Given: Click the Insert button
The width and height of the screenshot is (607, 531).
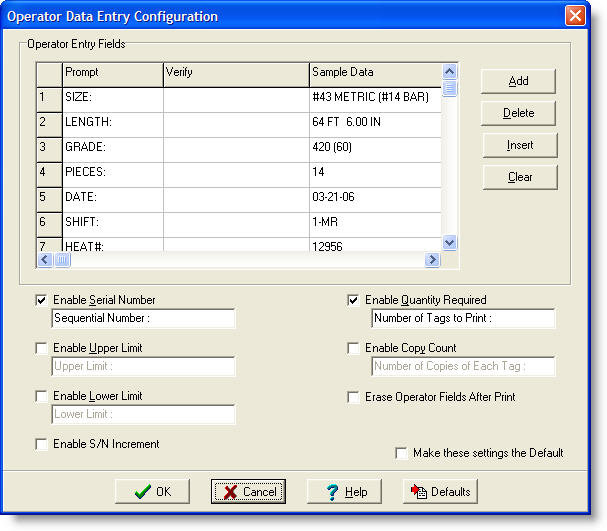Looking at the screenshot, I should click(x=520, y=145).
